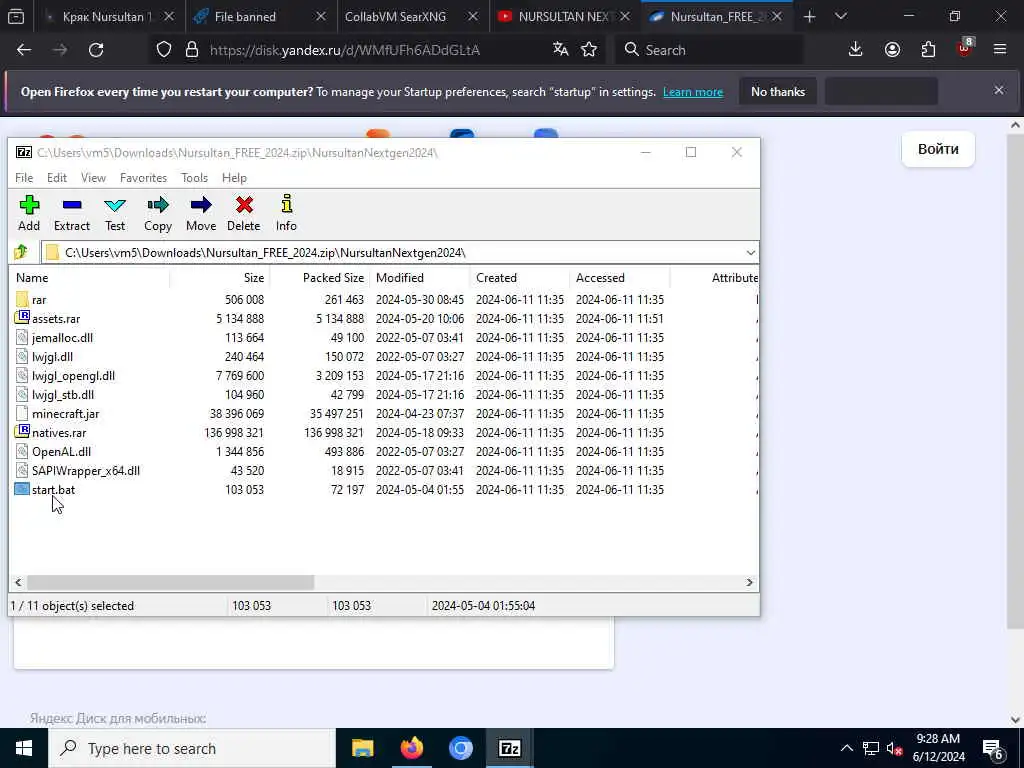Open the Tools menu in 7-Zip
This screenshot has width=1024, height=768.
tap(195, 178)
